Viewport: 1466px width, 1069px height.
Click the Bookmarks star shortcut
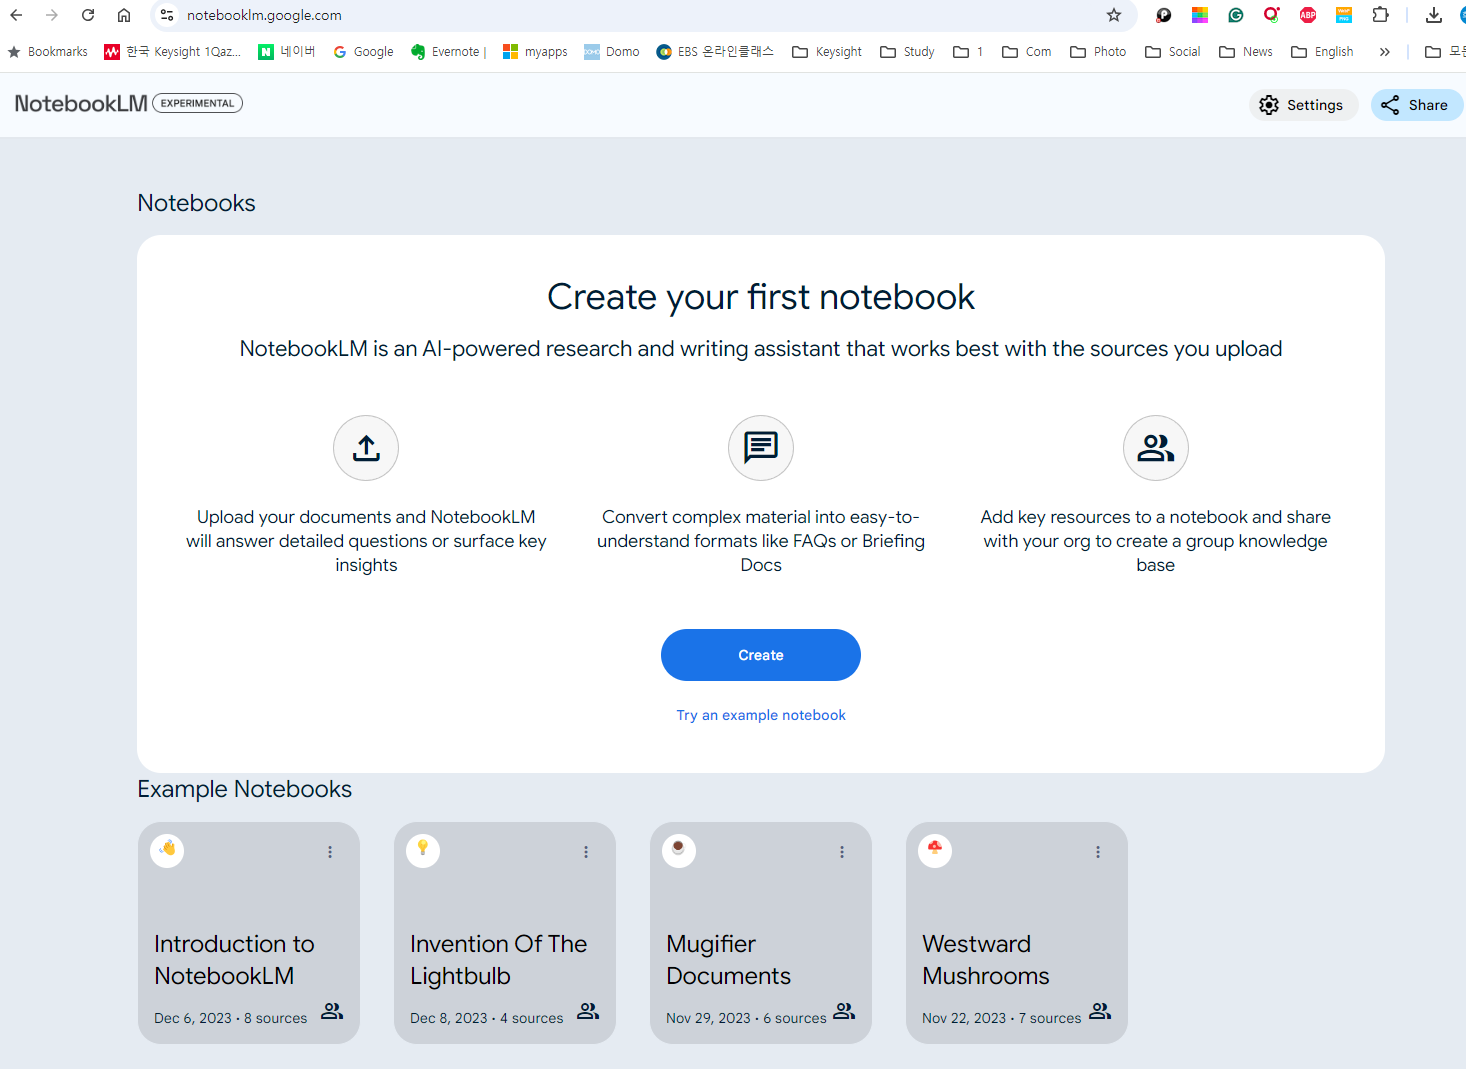coord(48,52)
